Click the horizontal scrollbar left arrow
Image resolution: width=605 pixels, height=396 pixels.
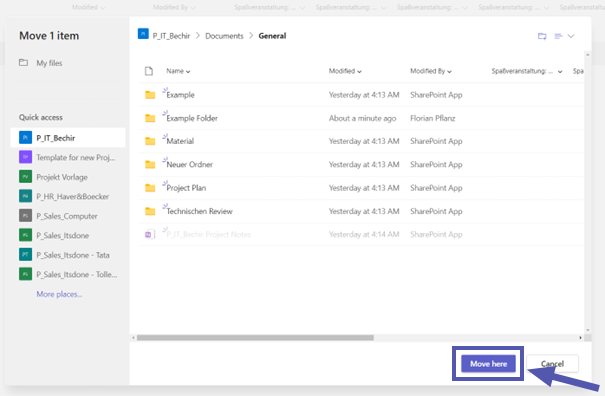click(134, 338)
